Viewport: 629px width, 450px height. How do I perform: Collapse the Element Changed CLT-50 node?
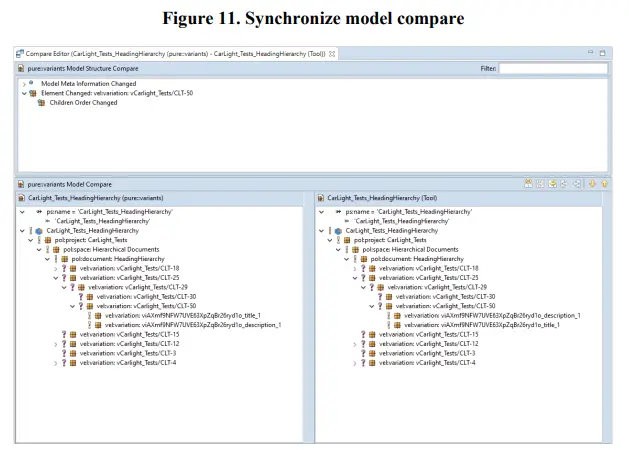tap(24, 93)
